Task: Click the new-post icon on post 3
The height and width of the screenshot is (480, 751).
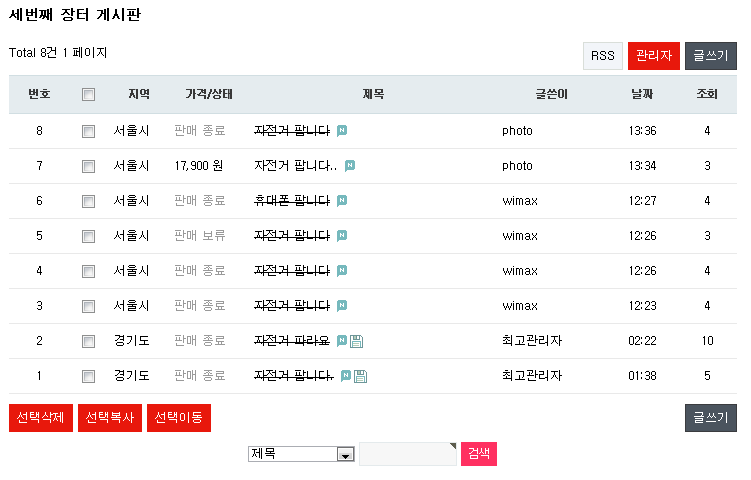Action: (x=342, y=306)
